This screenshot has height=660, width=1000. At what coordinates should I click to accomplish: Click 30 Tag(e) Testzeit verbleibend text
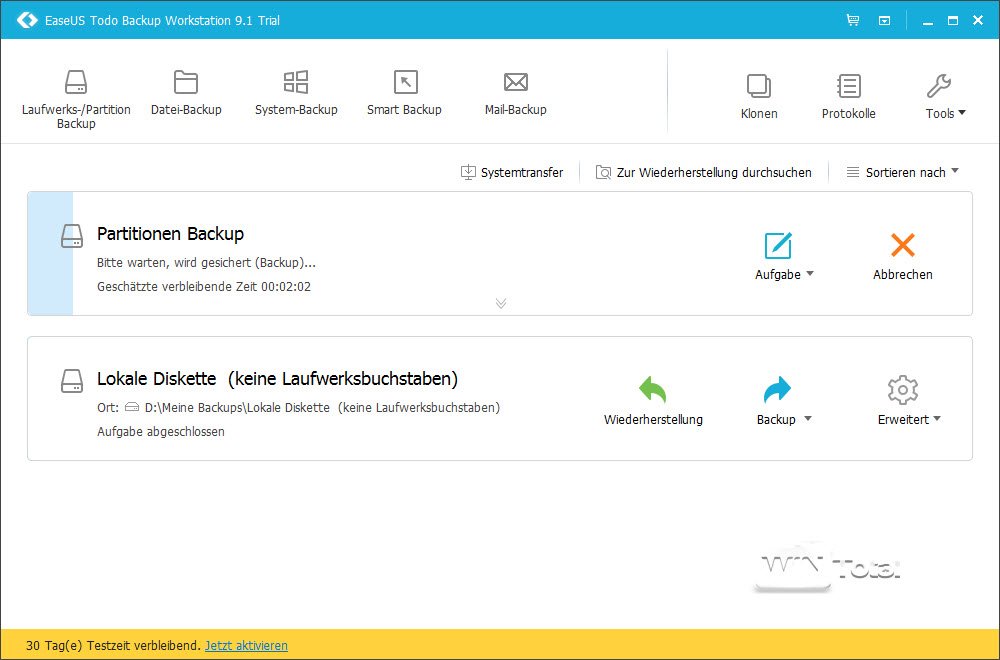pos(114,645)
